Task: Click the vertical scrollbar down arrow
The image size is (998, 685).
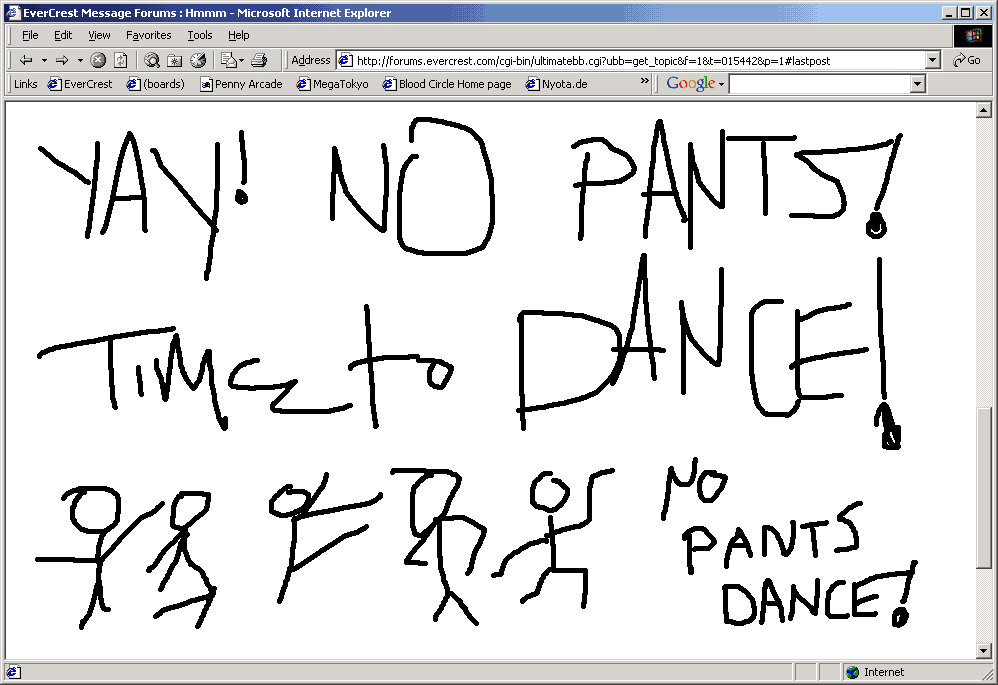Action: 983,651
